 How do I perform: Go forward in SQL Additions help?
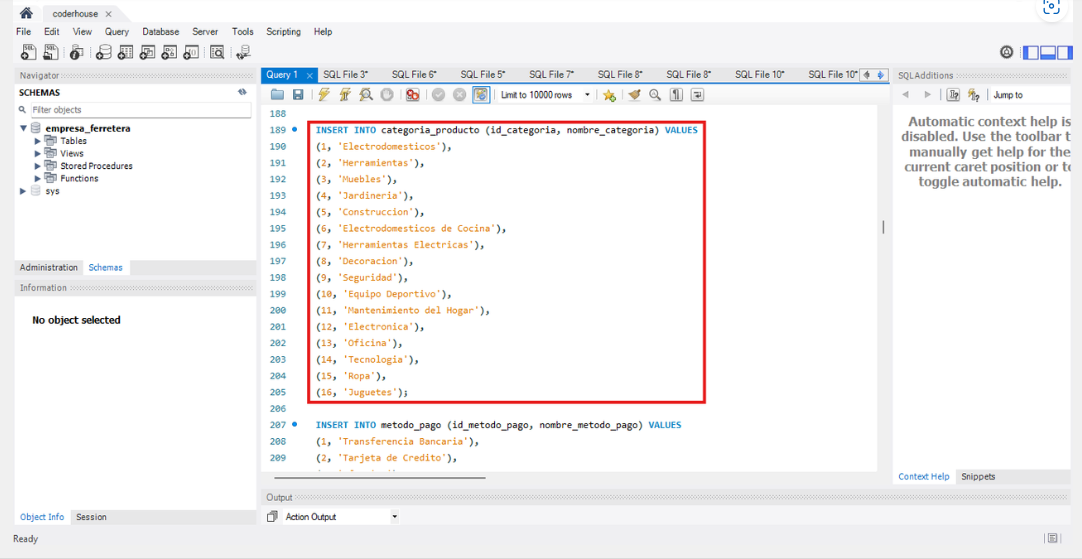927,95
